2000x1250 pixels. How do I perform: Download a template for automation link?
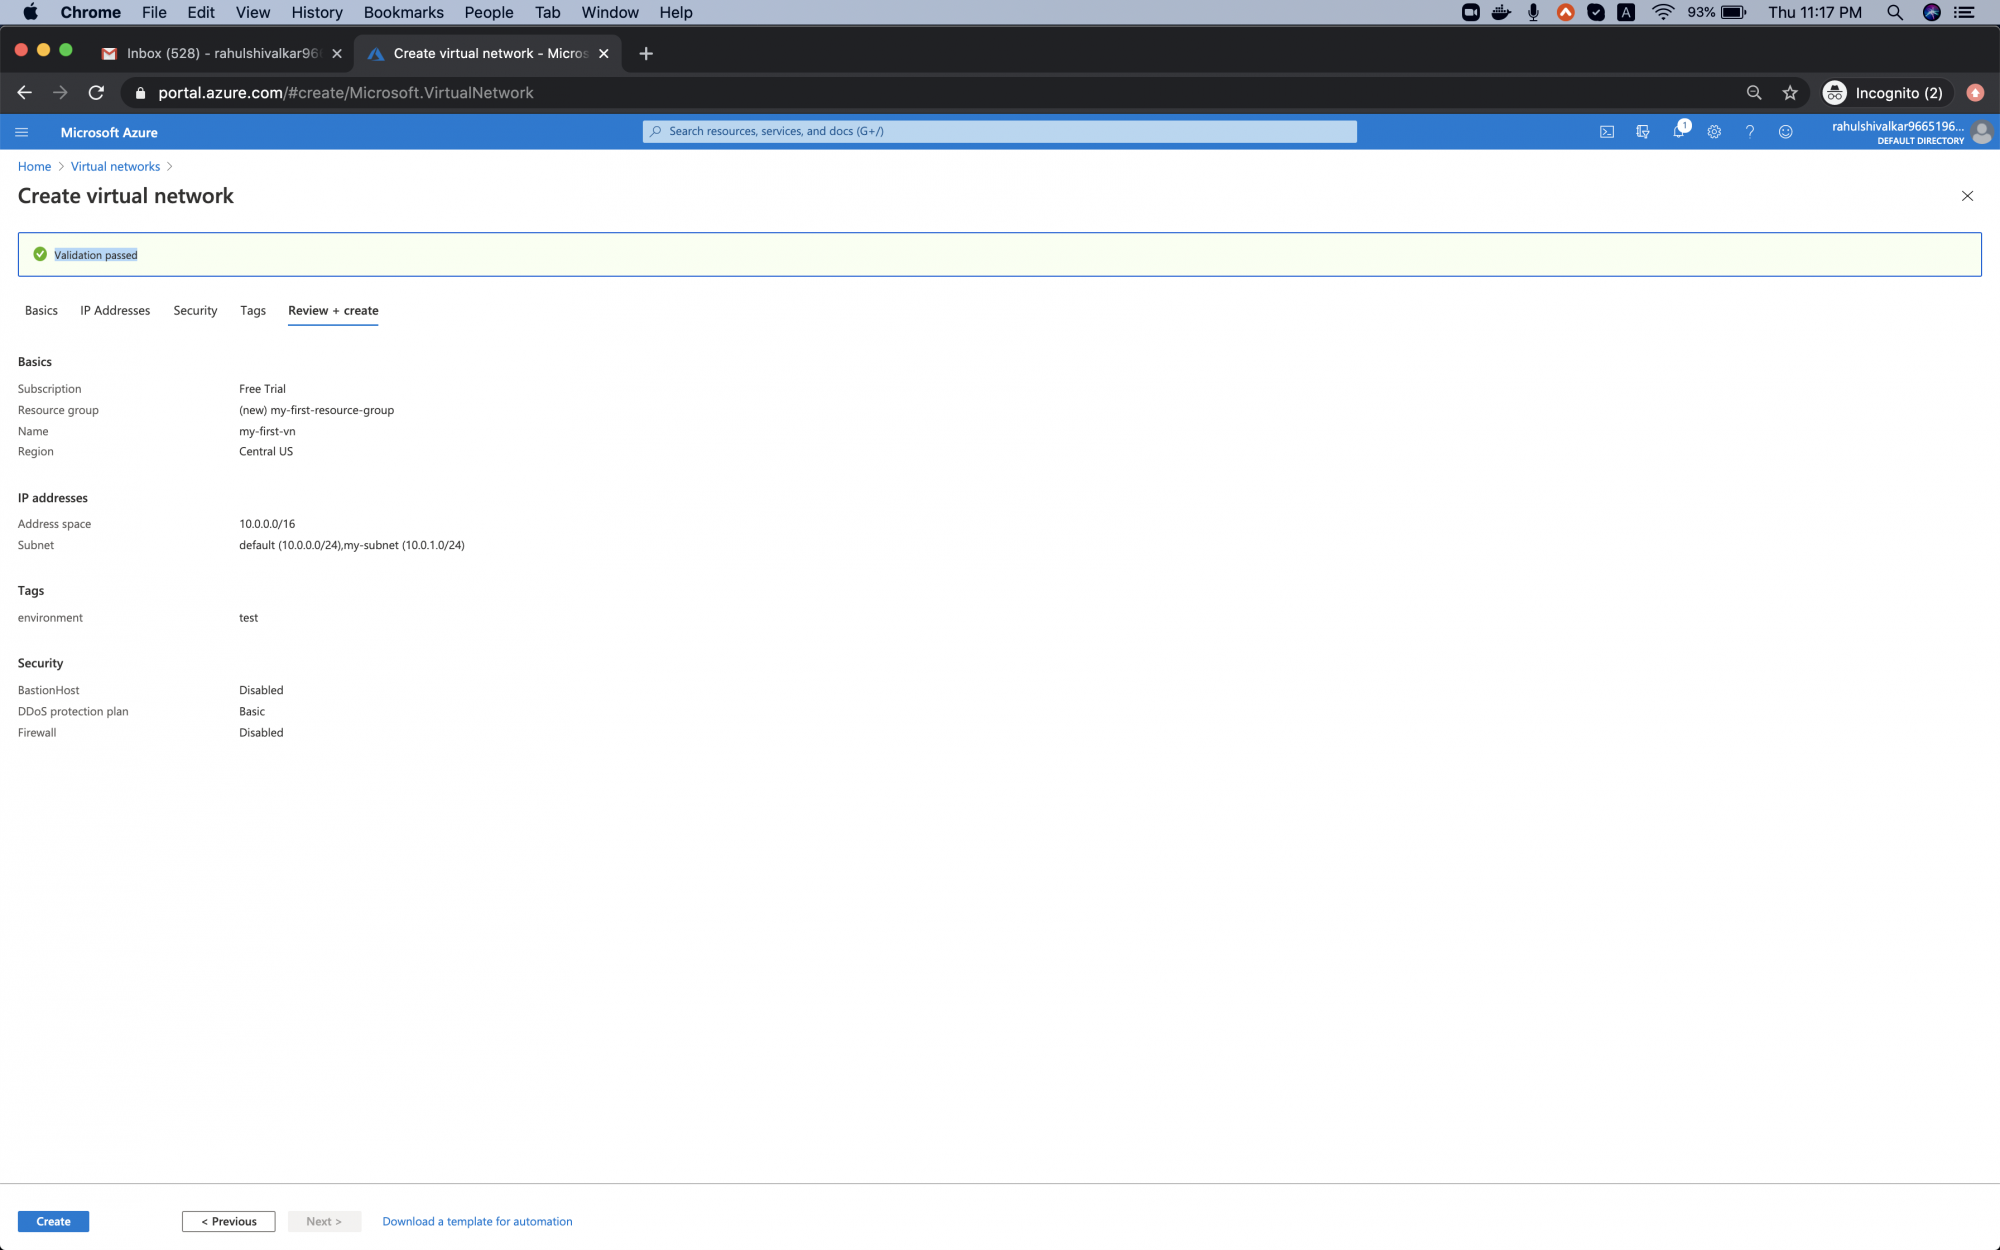[x=477, y=1221]
